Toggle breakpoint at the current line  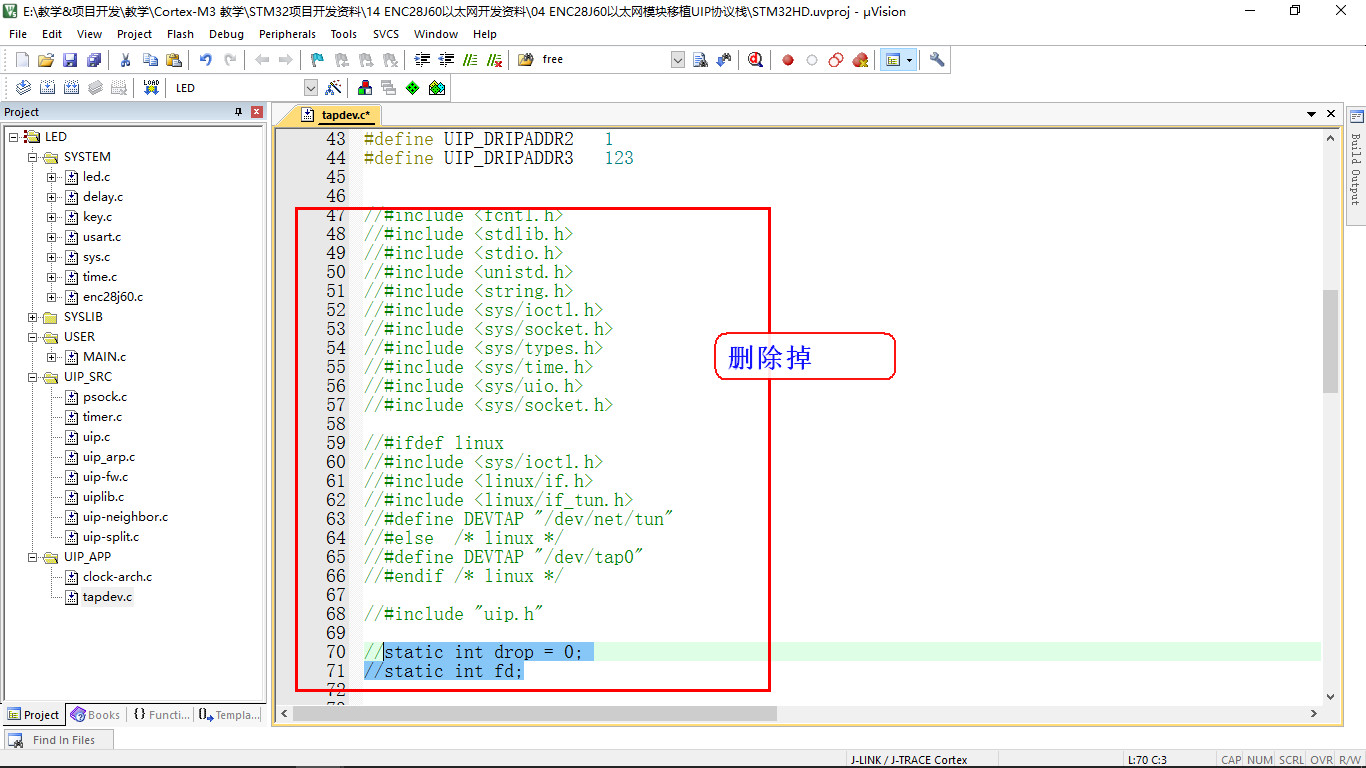tap(787, 59)
